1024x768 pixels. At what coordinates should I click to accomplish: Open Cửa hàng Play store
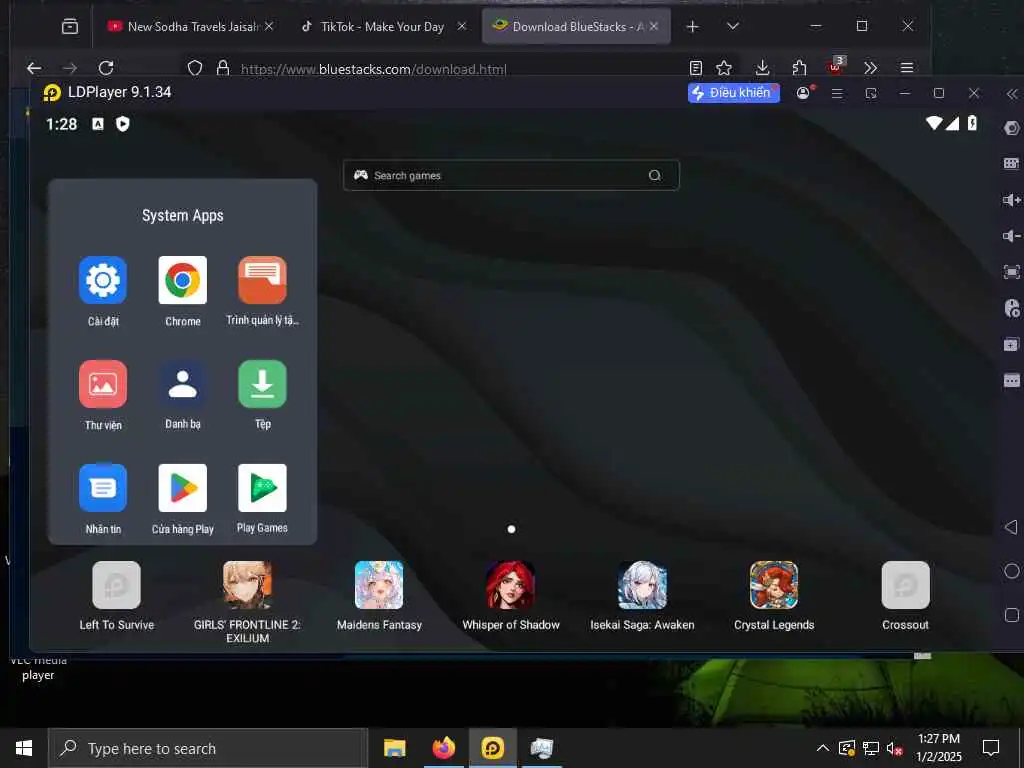pyautogui.click(x=183, y=488)
